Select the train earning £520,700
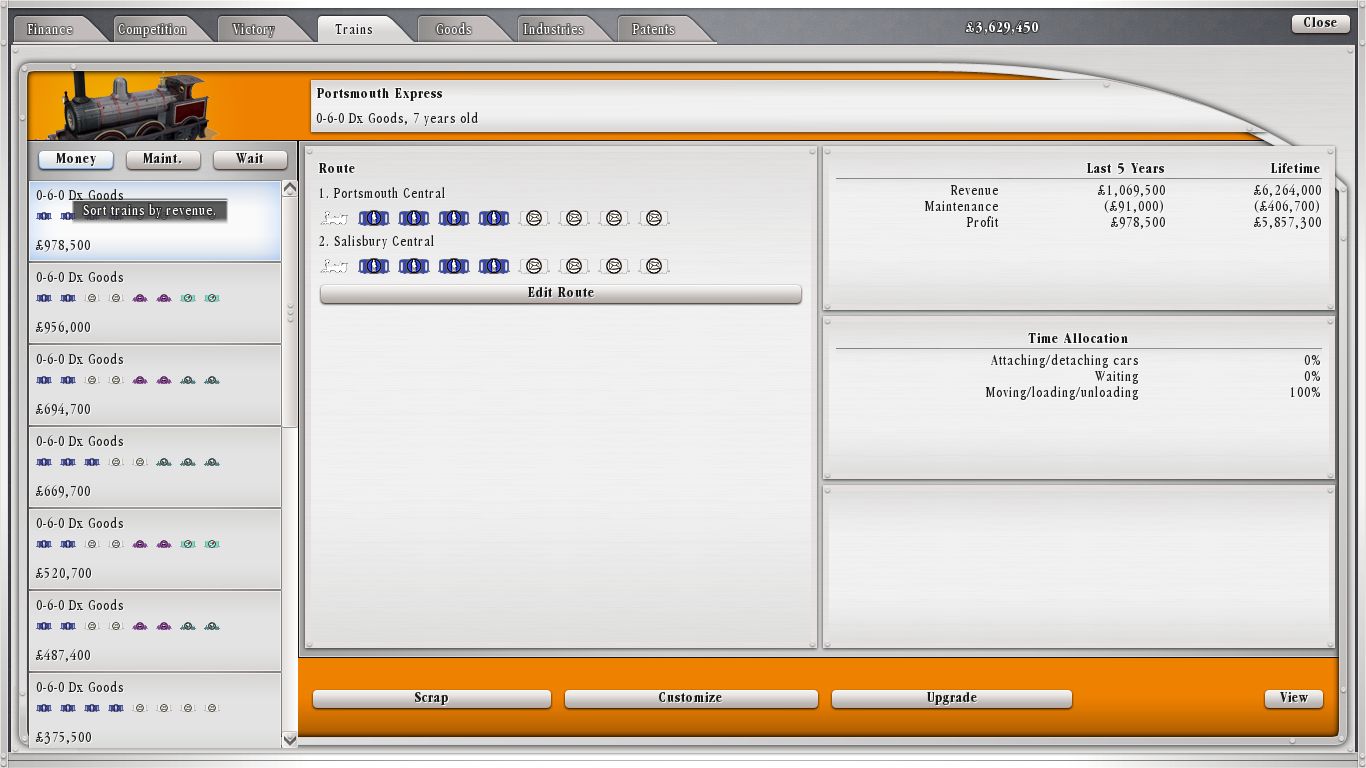1366x768 pixels. tap(155, 549)
